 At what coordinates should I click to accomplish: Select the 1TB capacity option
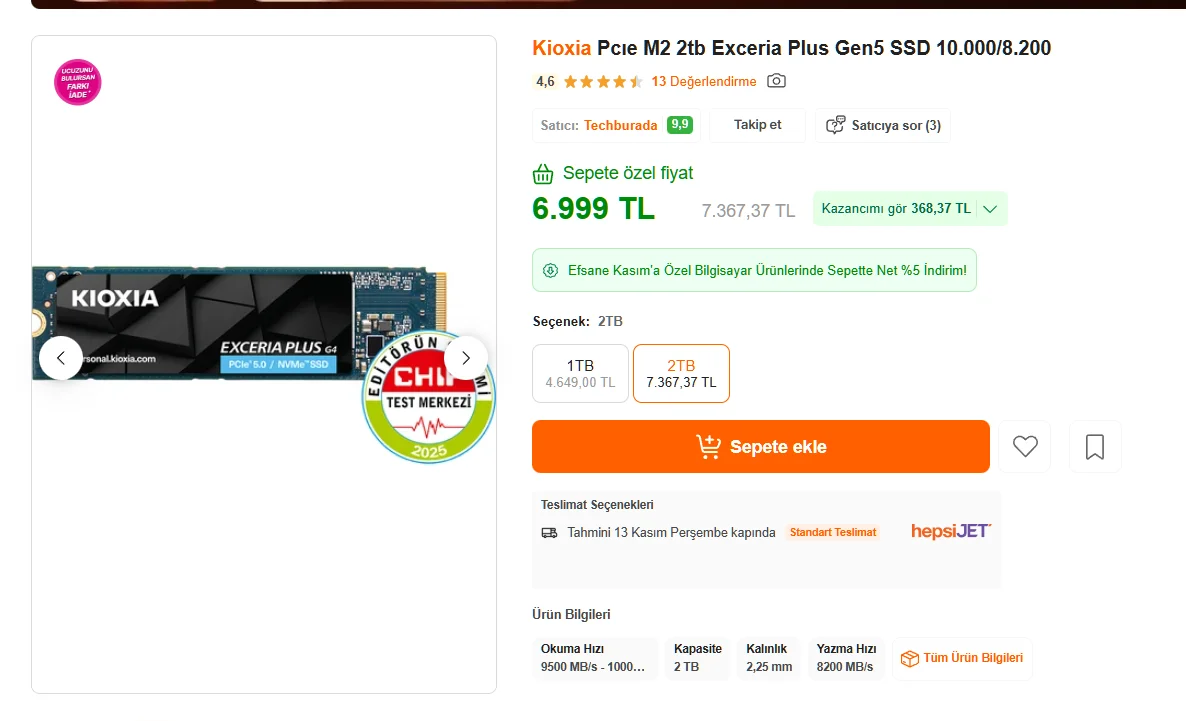point(580,374)
